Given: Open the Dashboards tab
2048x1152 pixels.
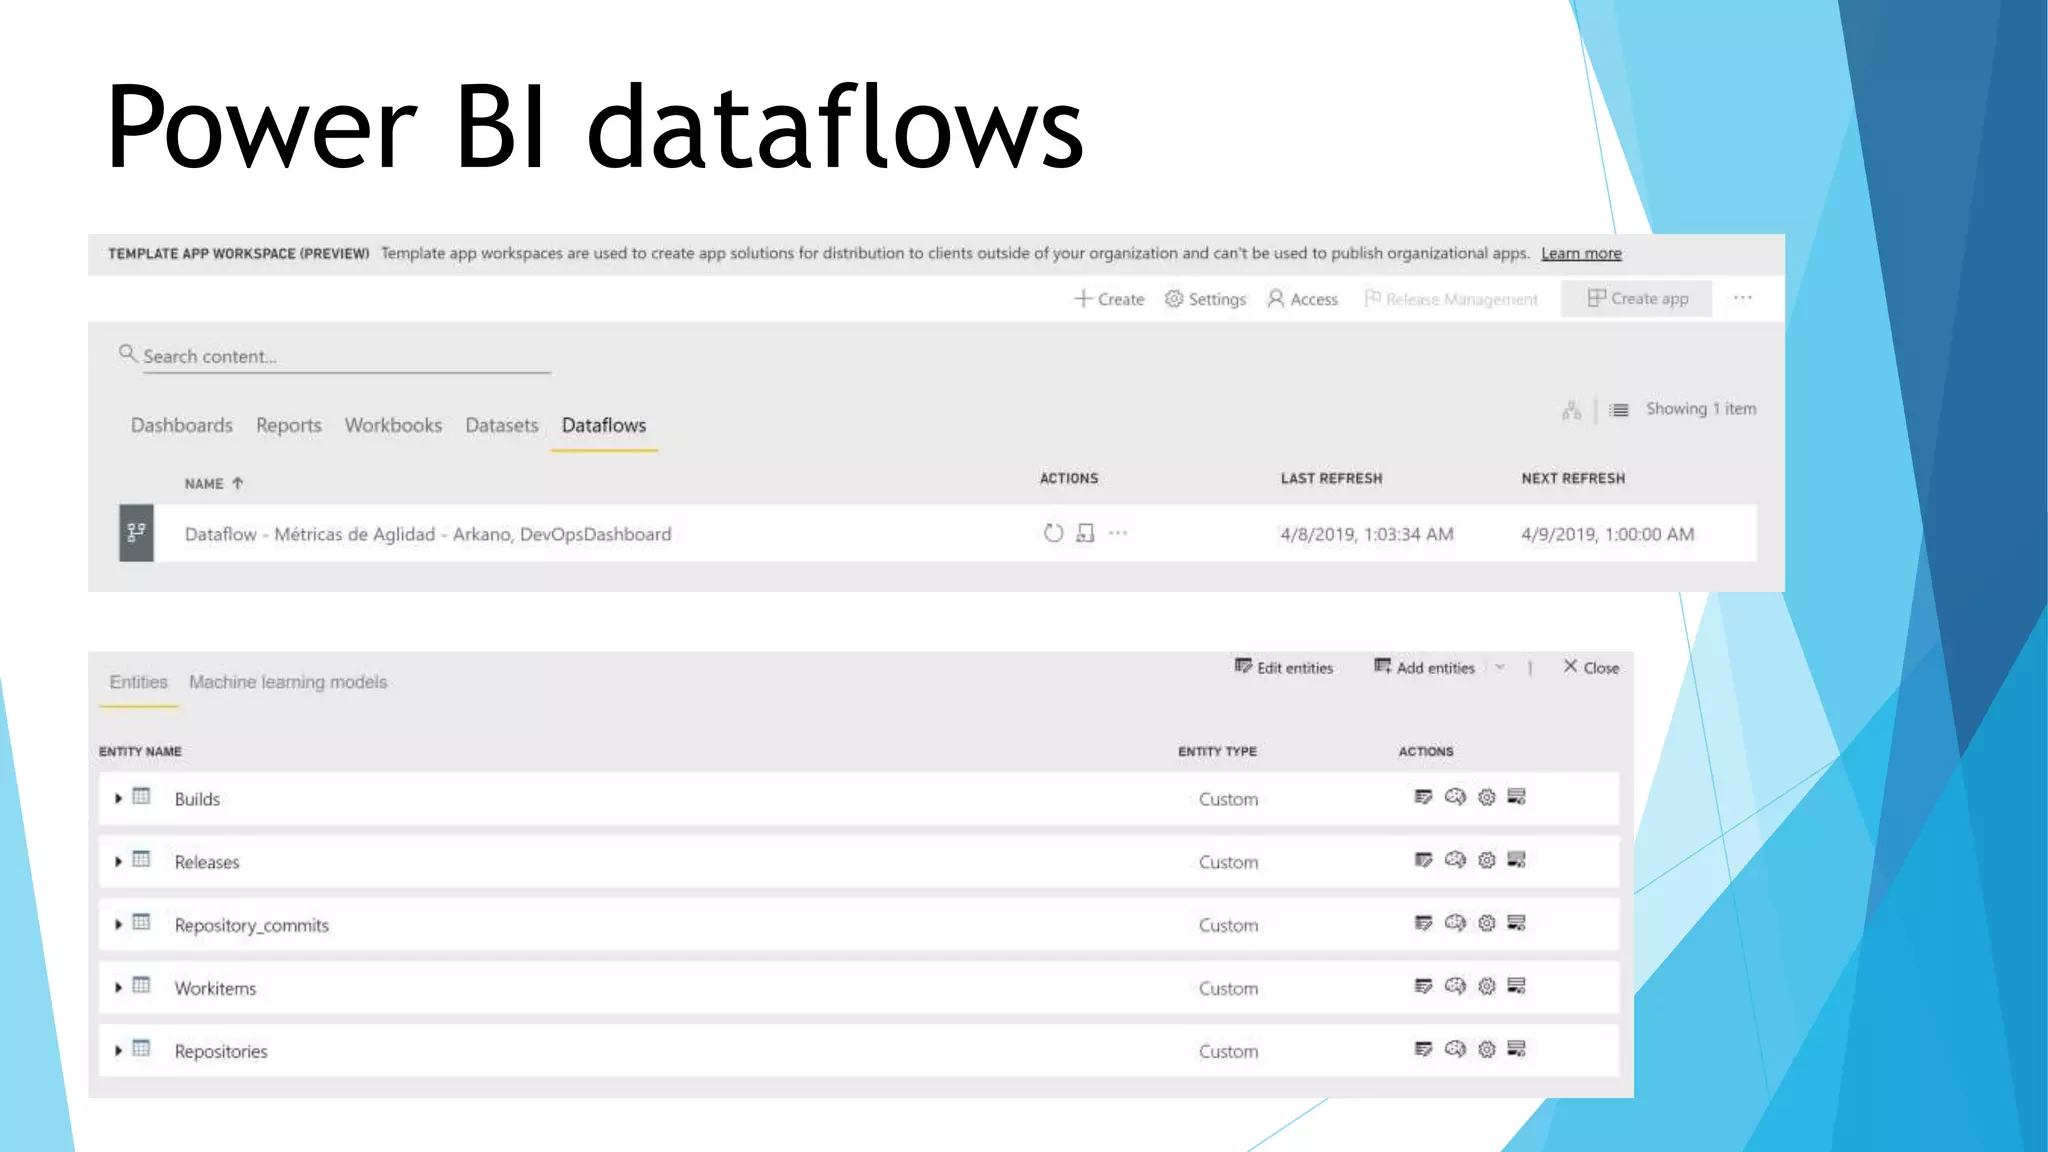Looking at the screenshot, I should [181, 425].
